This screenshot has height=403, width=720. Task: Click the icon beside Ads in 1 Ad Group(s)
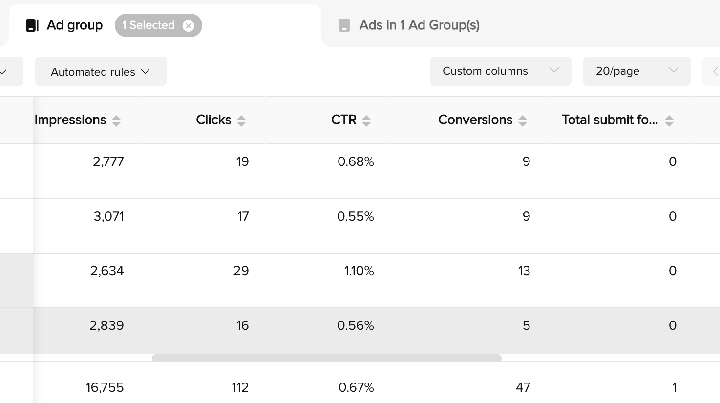coord(345,25)
